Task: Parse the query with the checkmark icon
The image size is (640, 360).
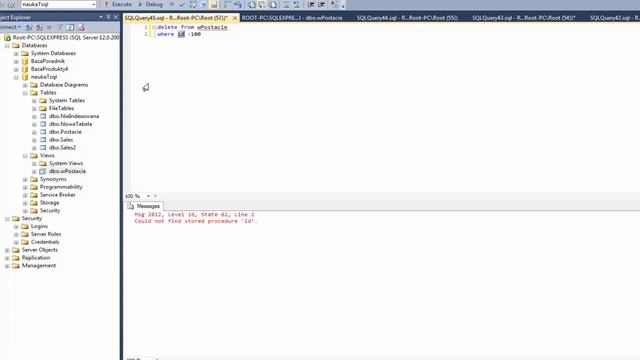Action: (182, 4)
